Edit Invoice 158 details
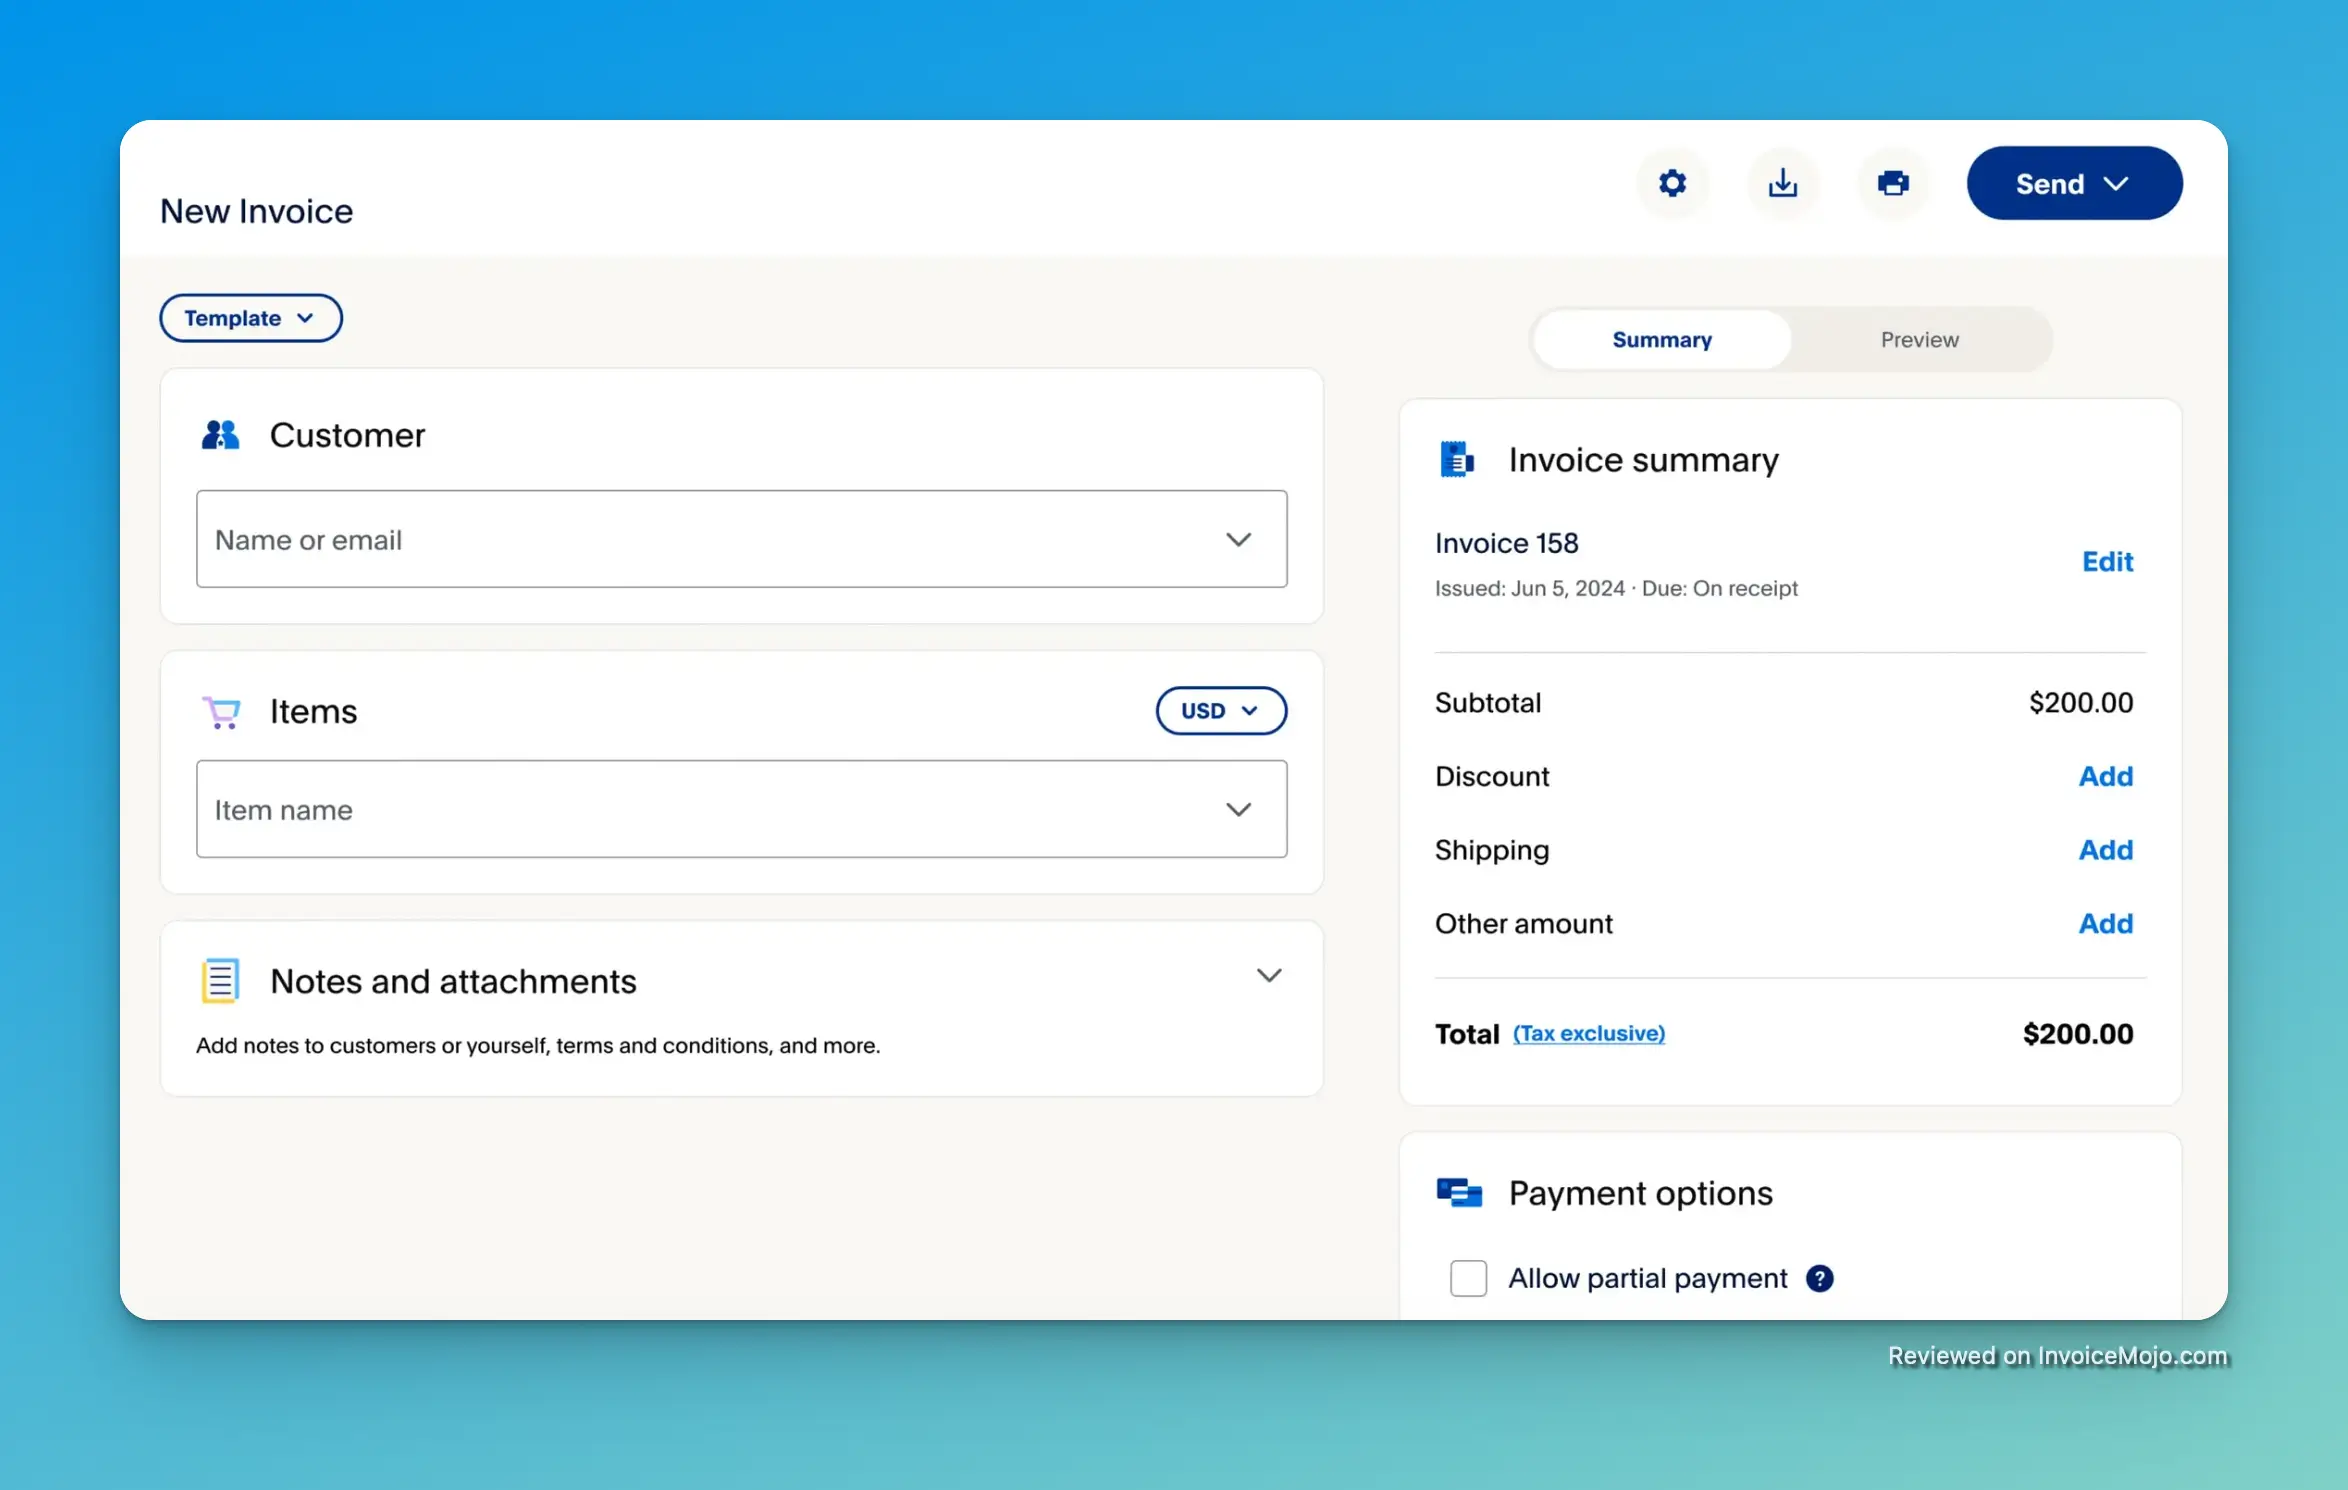This screenshot has width=2348, height=1490. [2107, 561]
